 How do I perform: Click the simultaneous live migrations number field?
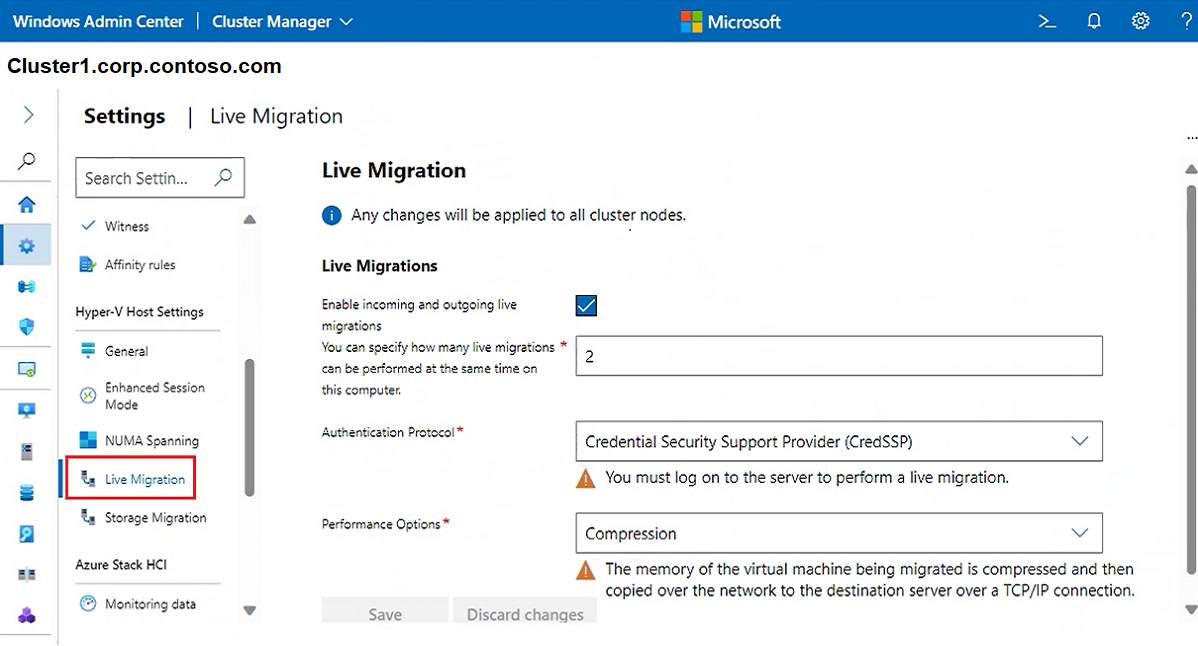point(838,356)
